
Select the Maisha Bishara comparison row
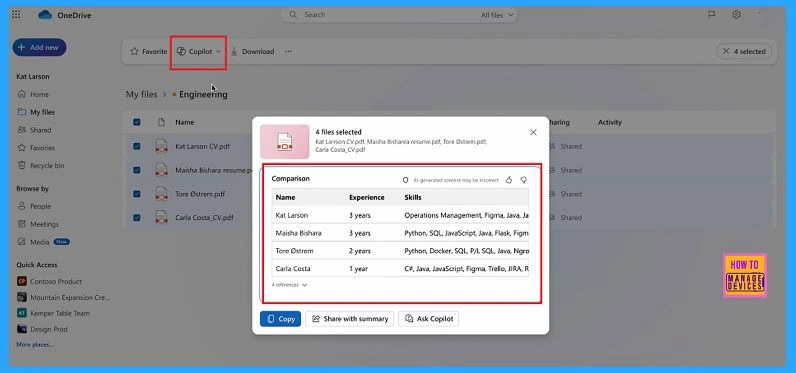[400, 233]
